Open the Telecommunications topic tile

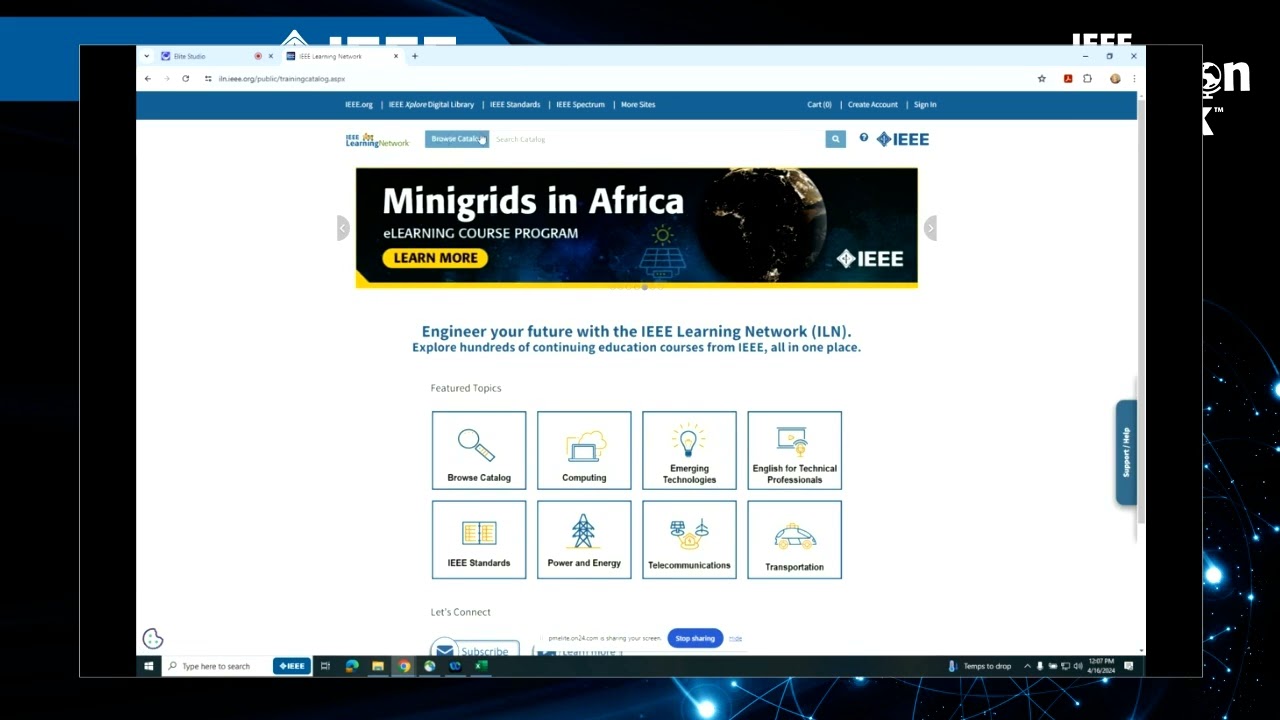(x=689, y=540)
